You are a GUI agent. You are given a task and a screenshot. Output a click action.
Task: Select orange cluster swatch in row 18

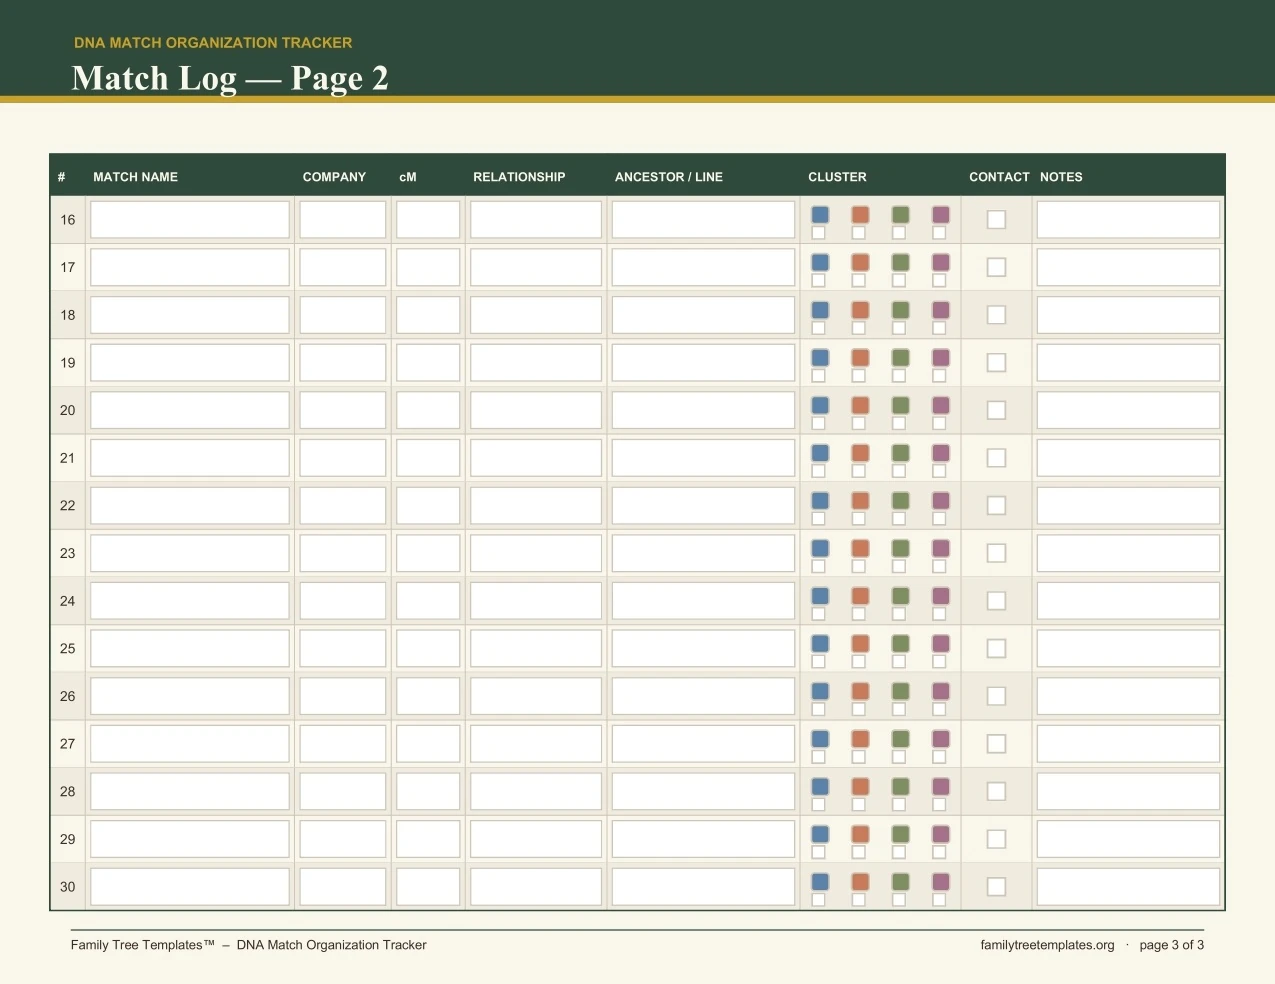click(x=860, y=310)
